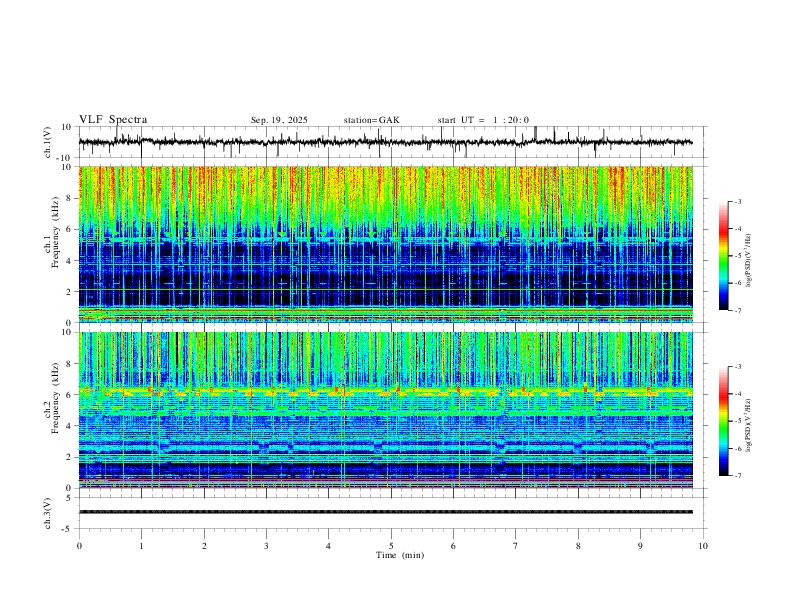
Task: Click the 'ch.3(V)' axis label
Action: [x=48, y=513]
